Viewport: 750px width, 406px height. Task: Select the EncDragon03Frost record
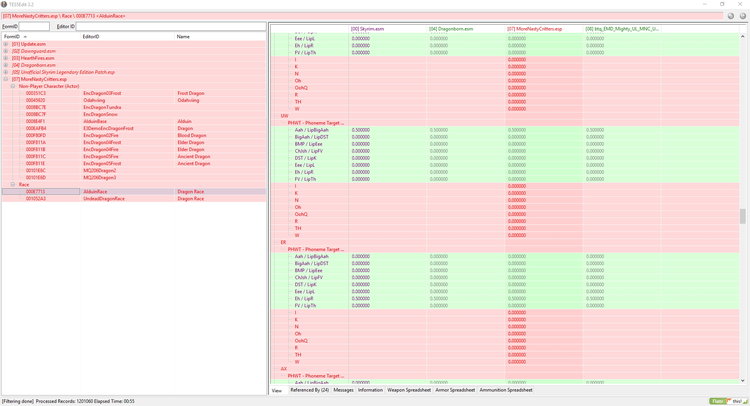[134, 93]
